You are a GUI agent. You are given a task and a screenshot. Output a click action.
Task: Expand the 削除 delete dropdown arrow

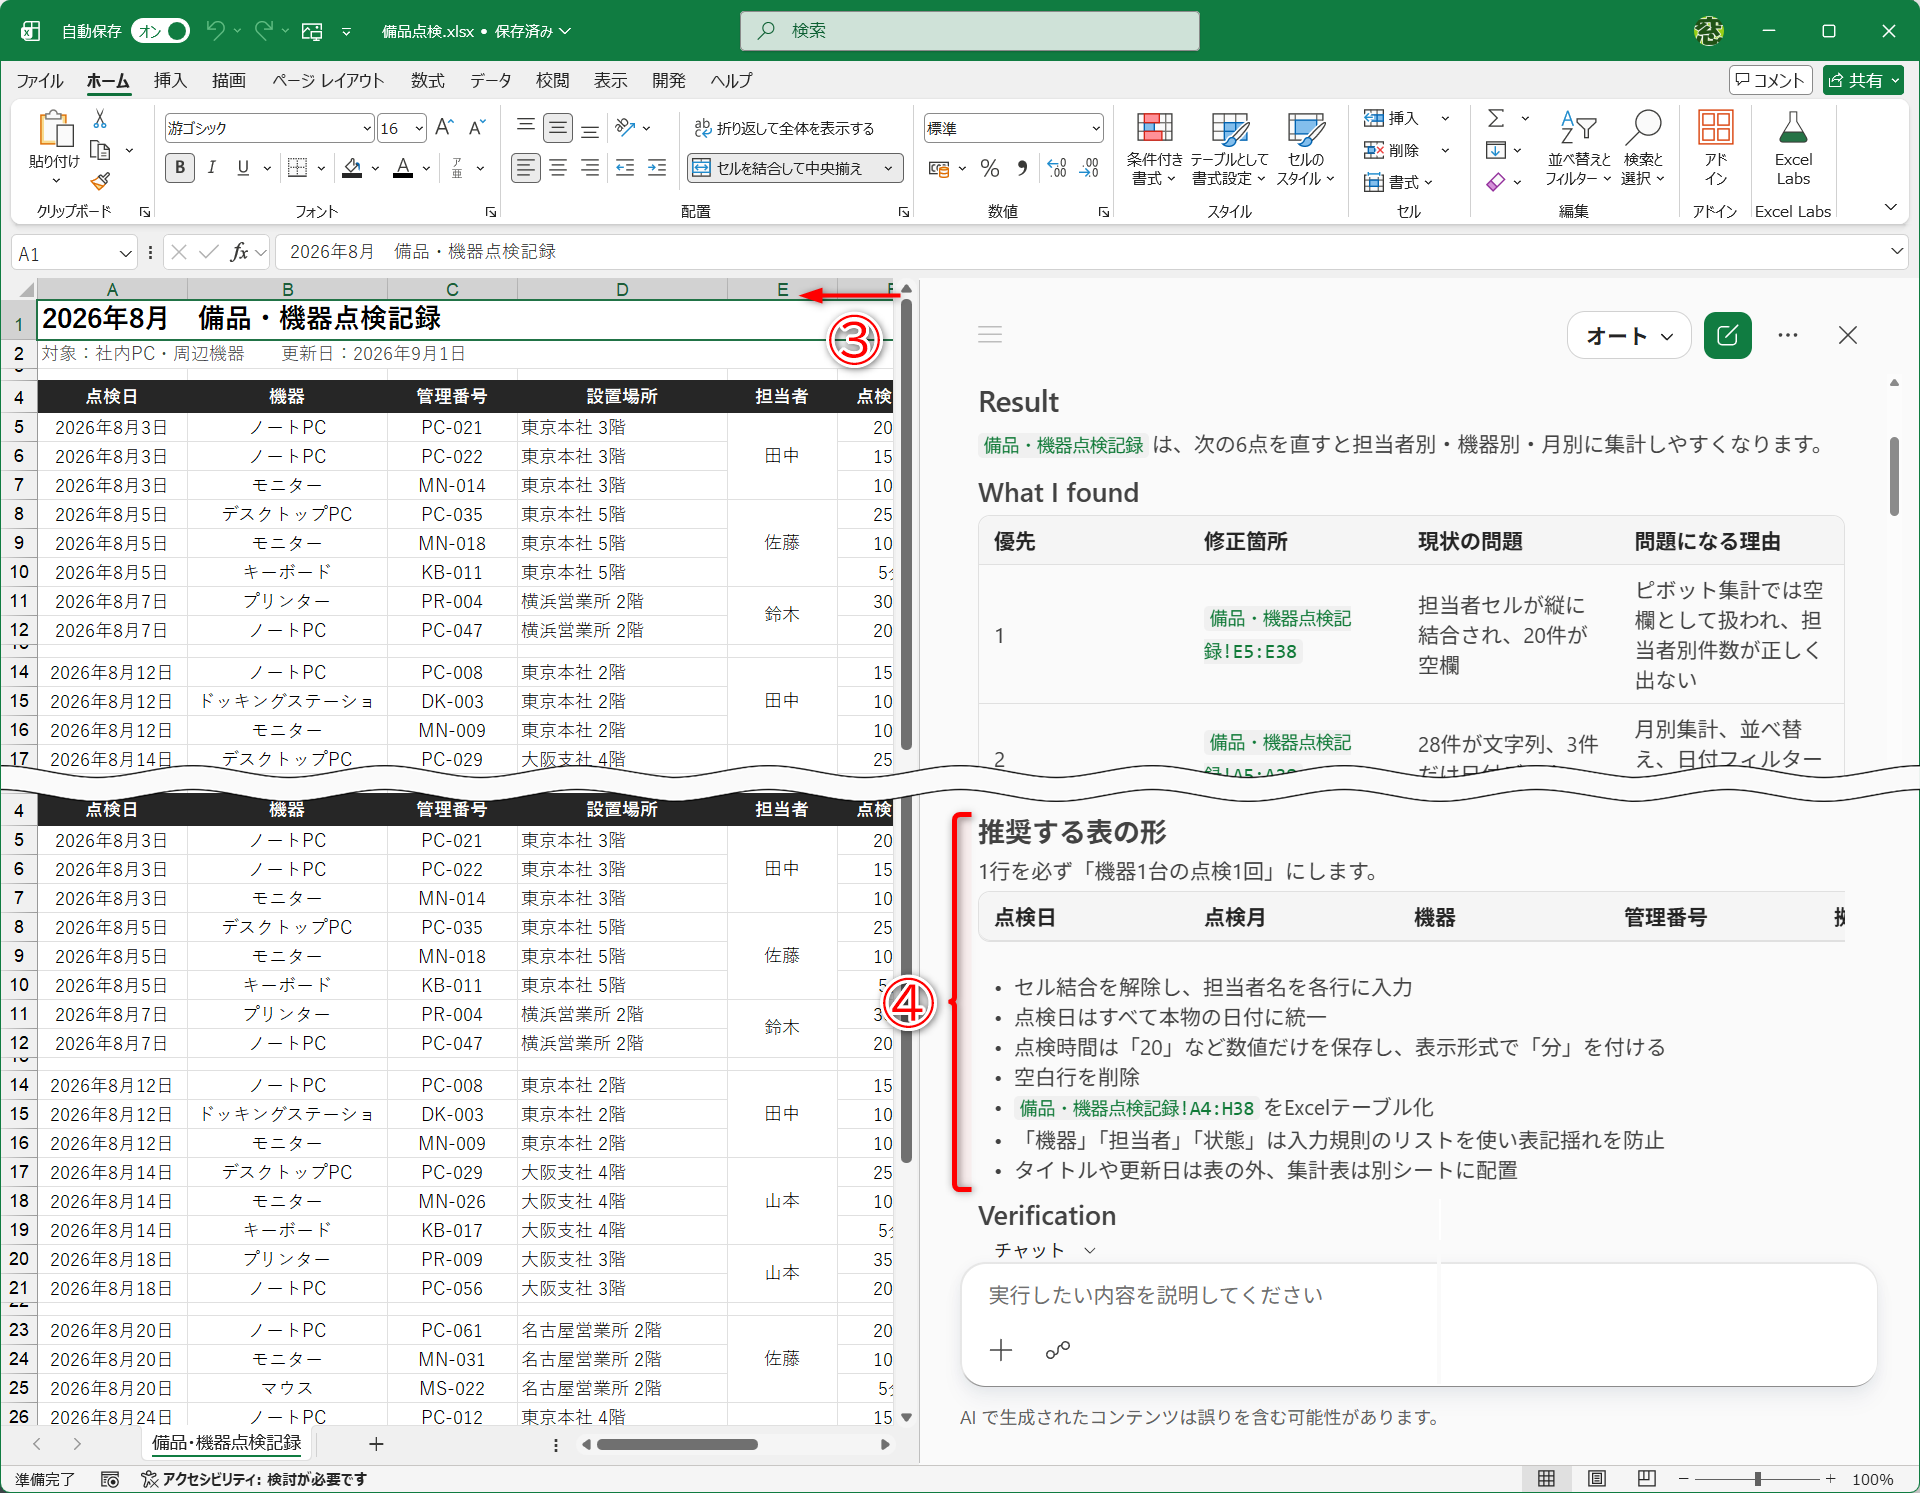click(1445, 151)
